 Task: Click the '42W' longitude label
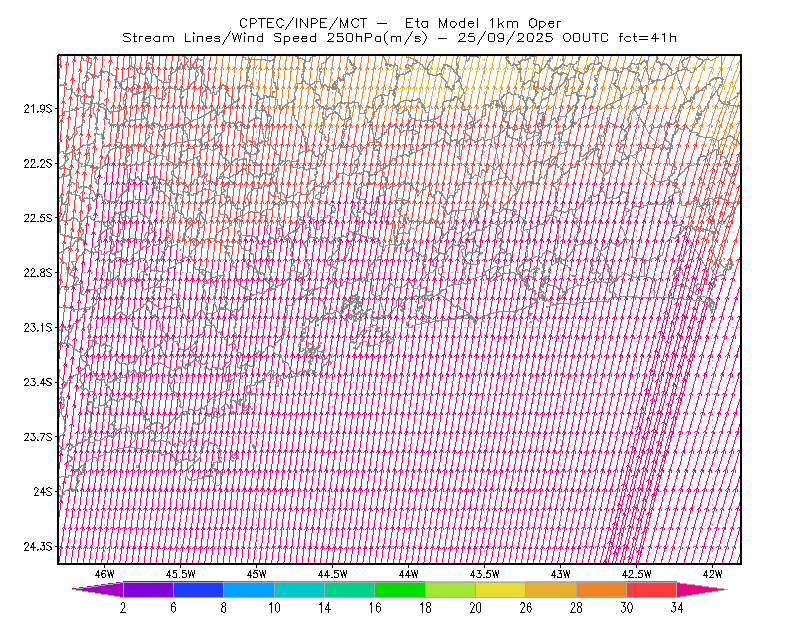[713, 574]
